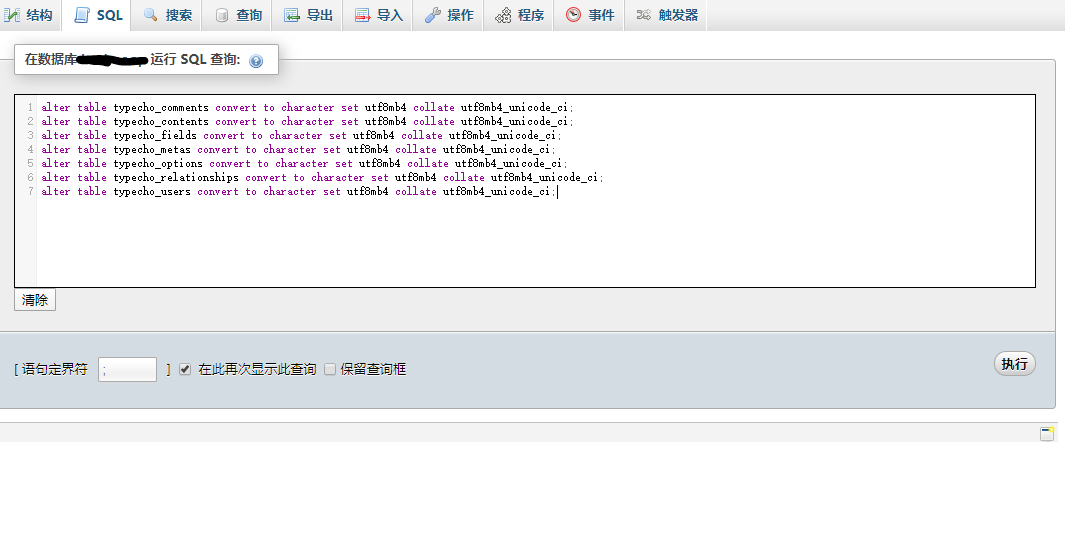Click the typecho_fields table name in line 3
Image resolution: width=1065 pixels, height=549 pixels.
(155, 135)
